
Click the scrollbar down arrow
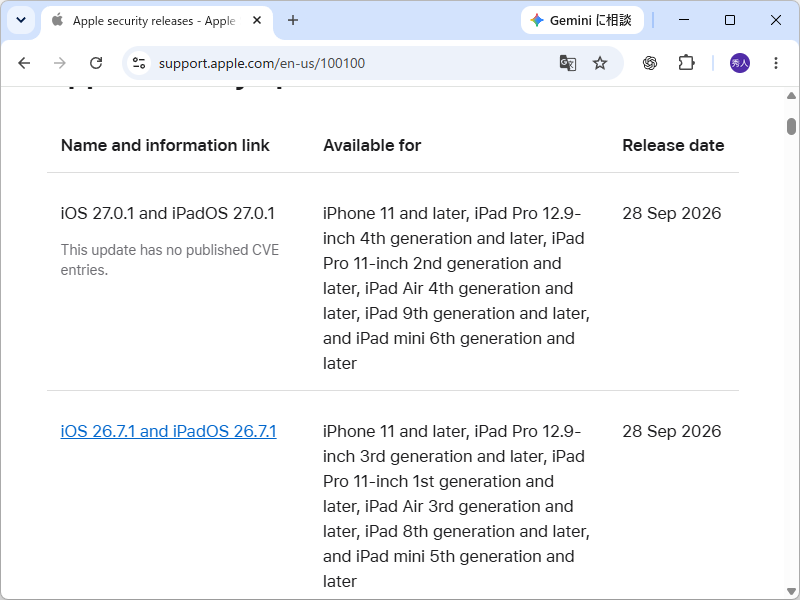[791, 592]
